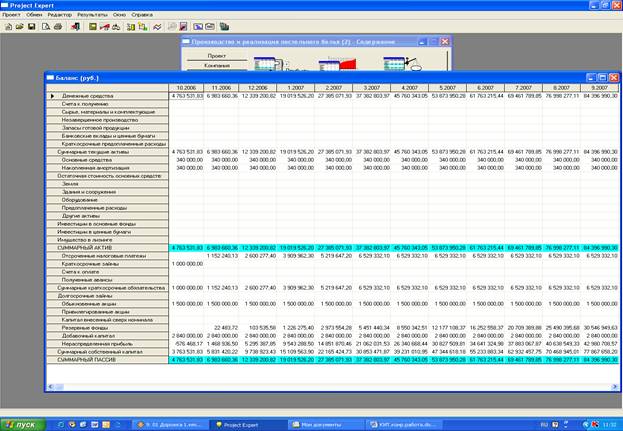
Task: Click the New project toolbar icon
Action: pos(7,26)
